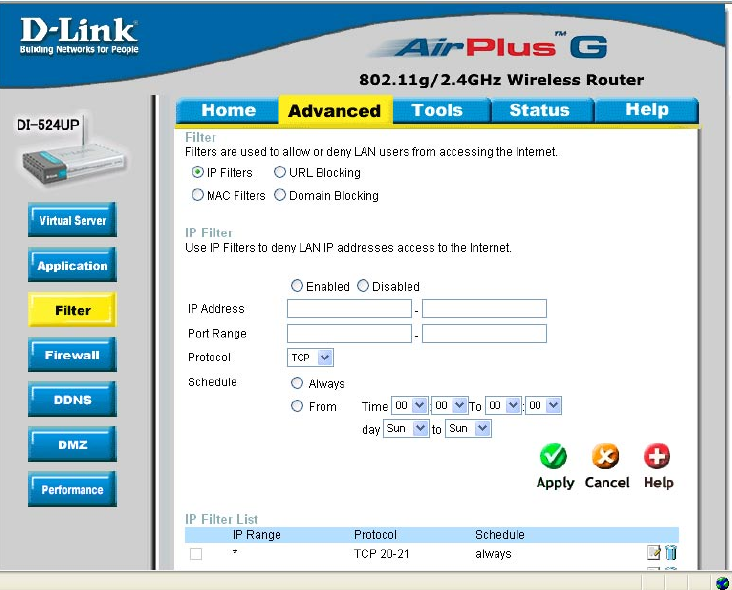Click the yellow Filter sidebar button
The height and width of the screenshot is (590, 732).
tap(72, 310)
